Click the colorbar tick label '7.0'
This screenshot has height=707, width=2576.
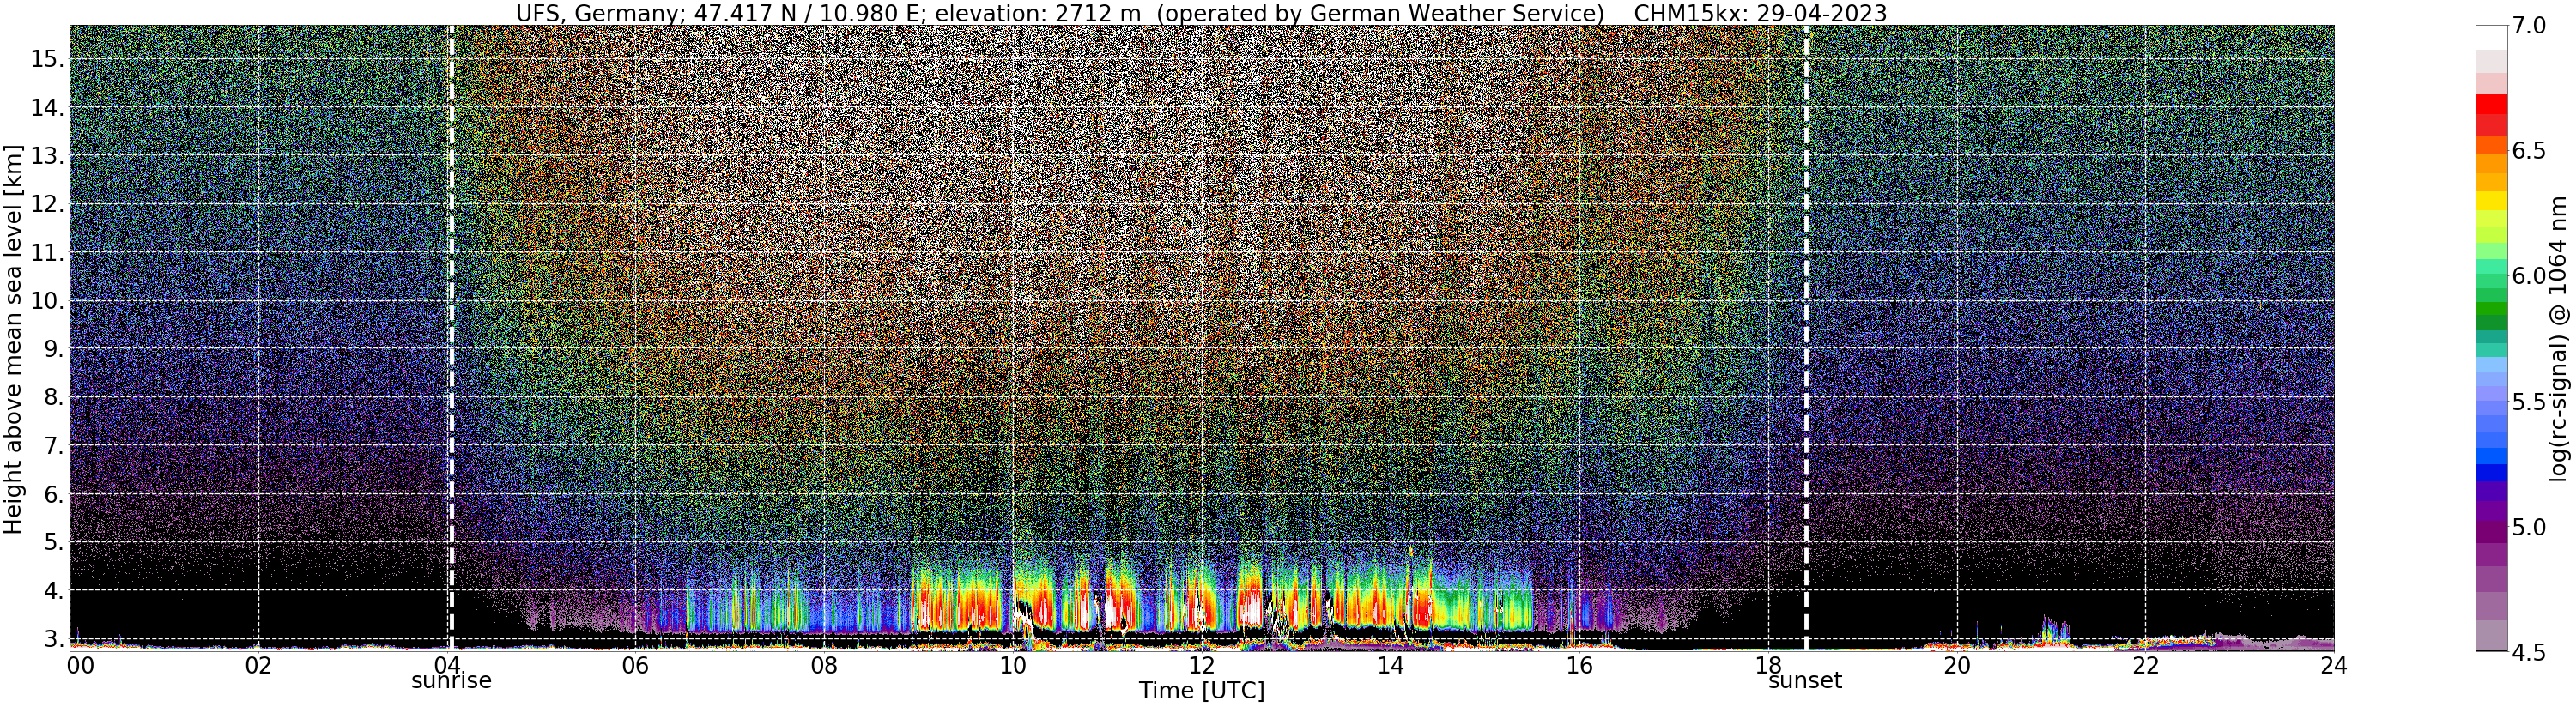click(x=2529, y=26)
